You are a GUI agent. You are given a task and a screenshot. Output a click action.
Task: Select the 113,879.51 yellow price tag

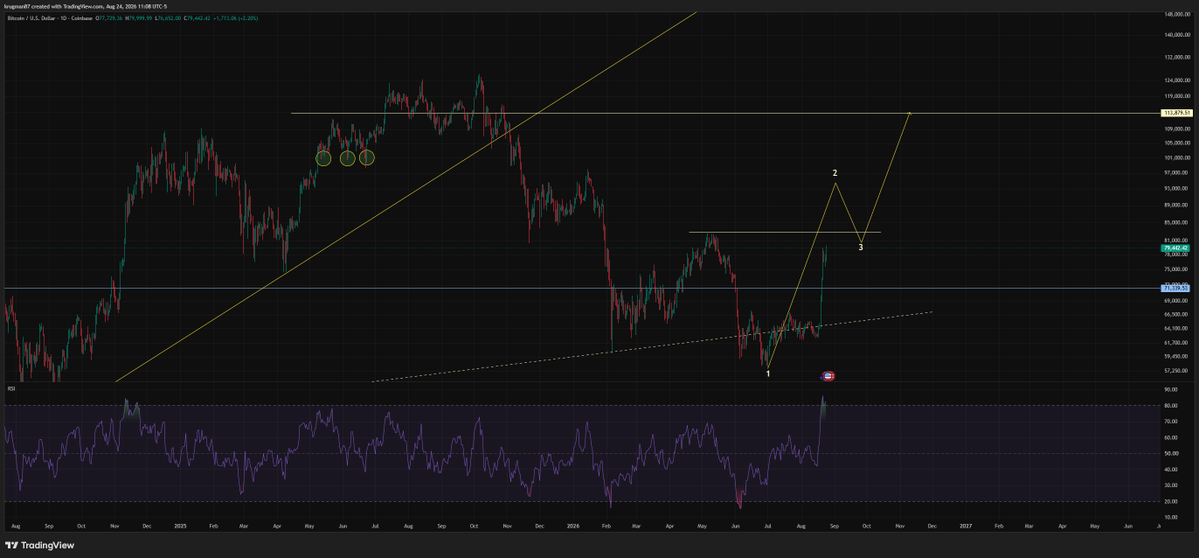click(x=1175, y=113)
